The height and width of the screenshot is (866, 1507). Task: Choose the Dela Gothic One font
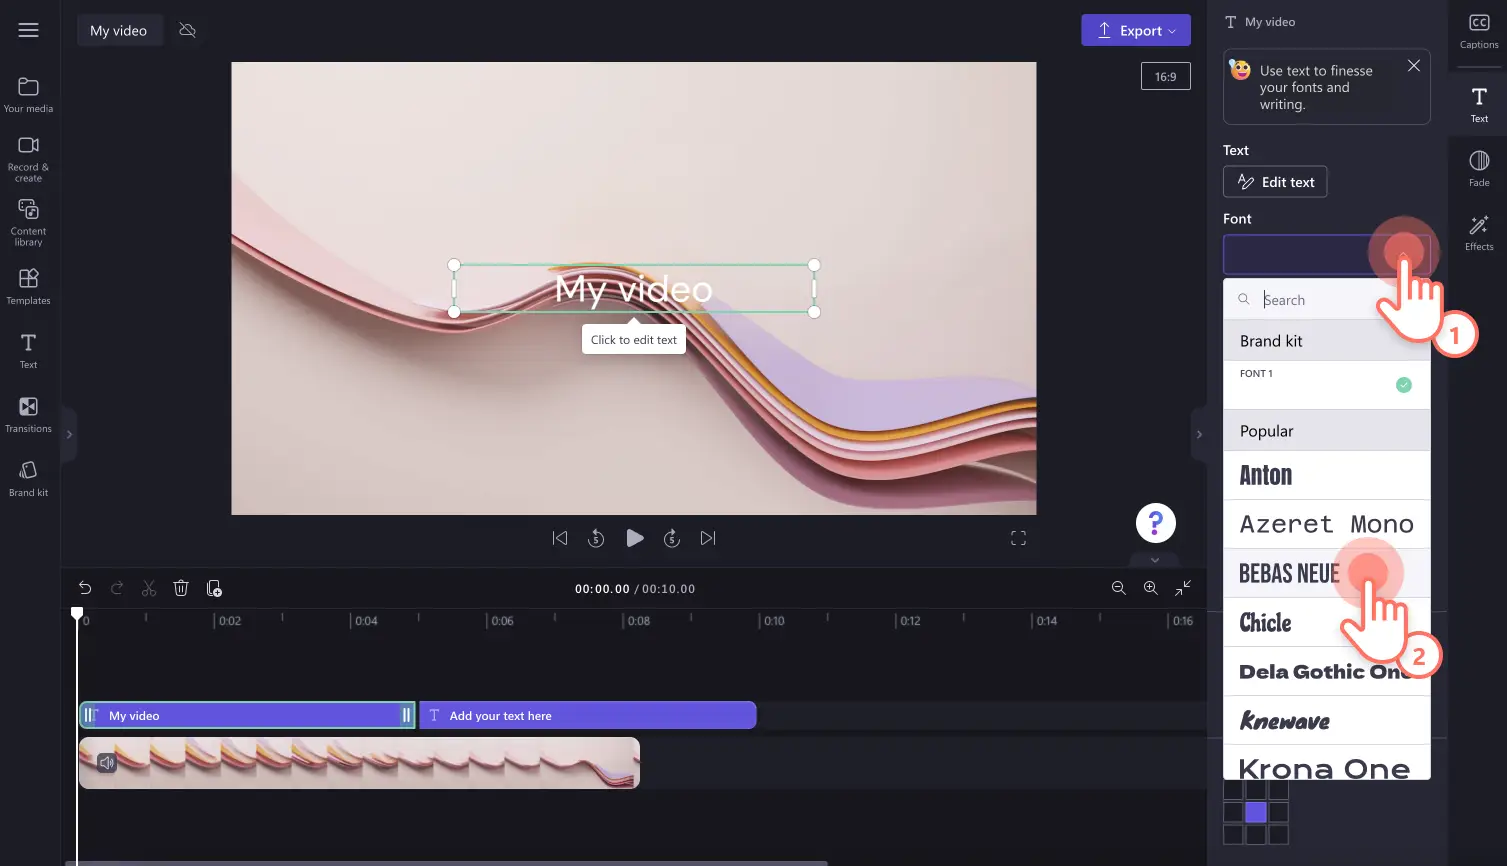(1327, 671)
